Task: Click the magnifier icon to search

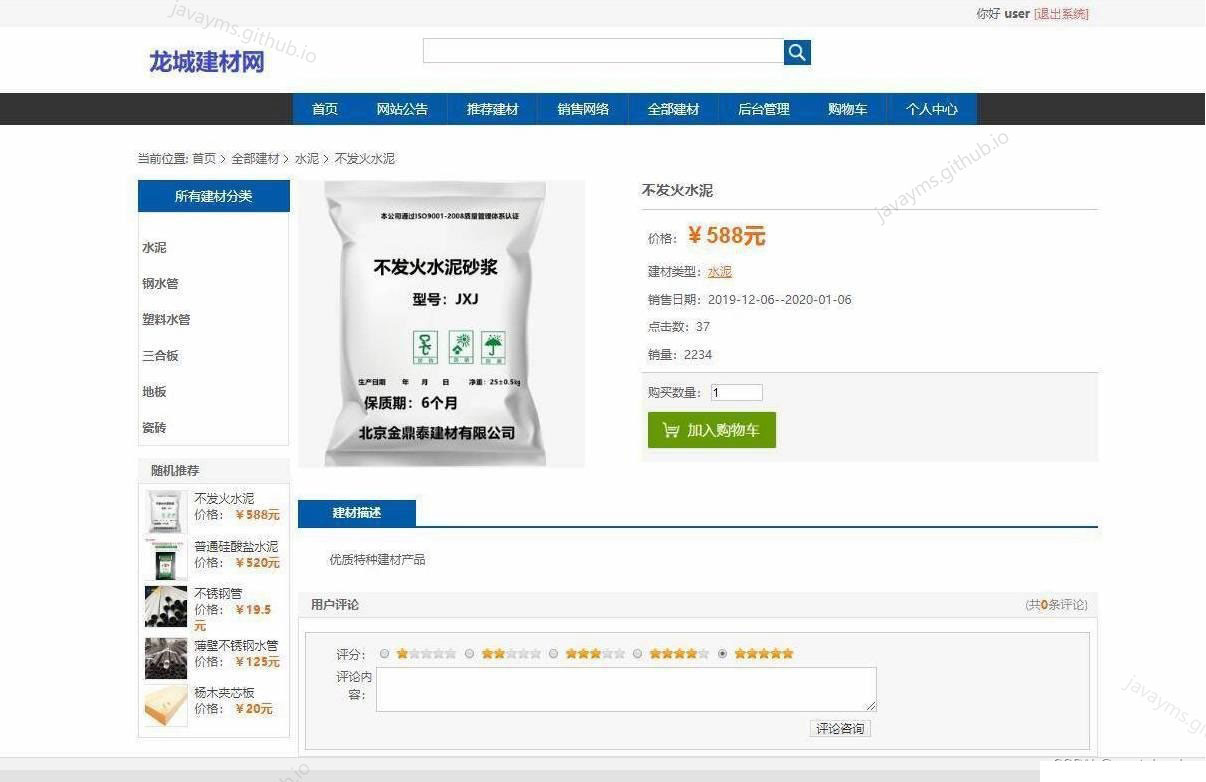Action: click(797, 51)
